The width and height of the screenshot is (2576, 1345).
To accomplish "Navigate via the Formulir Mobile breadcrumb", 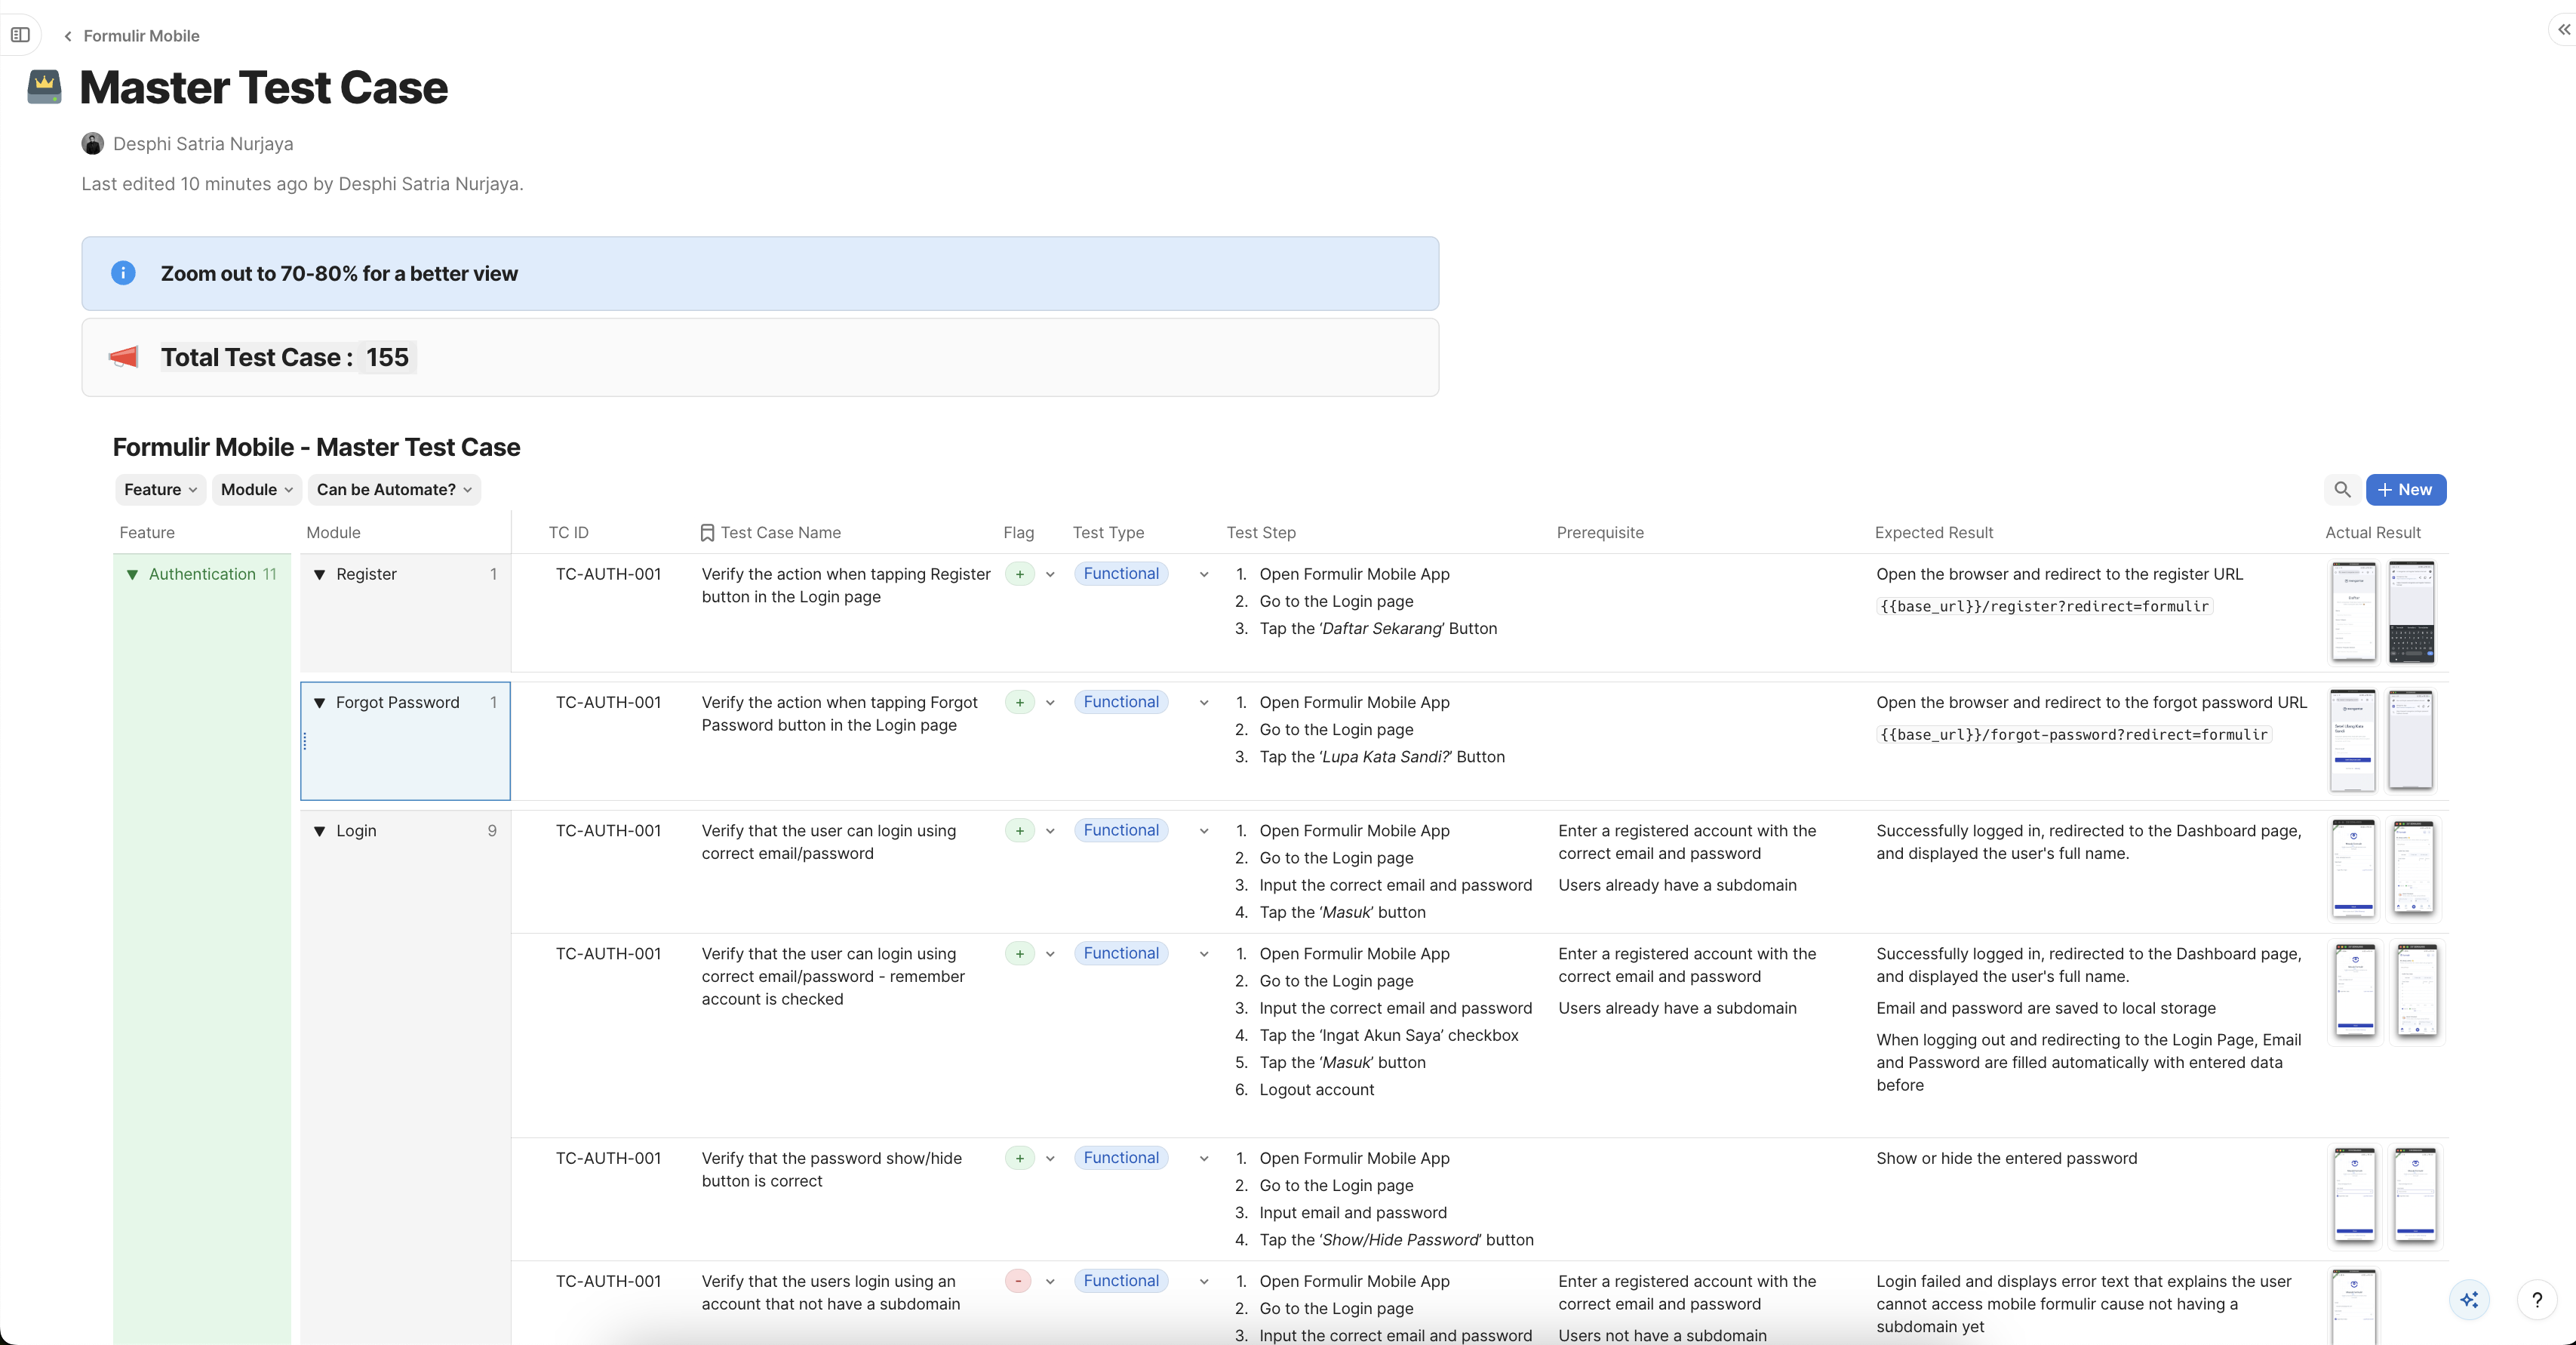I will pyautogui.click(x=140, y=35).
